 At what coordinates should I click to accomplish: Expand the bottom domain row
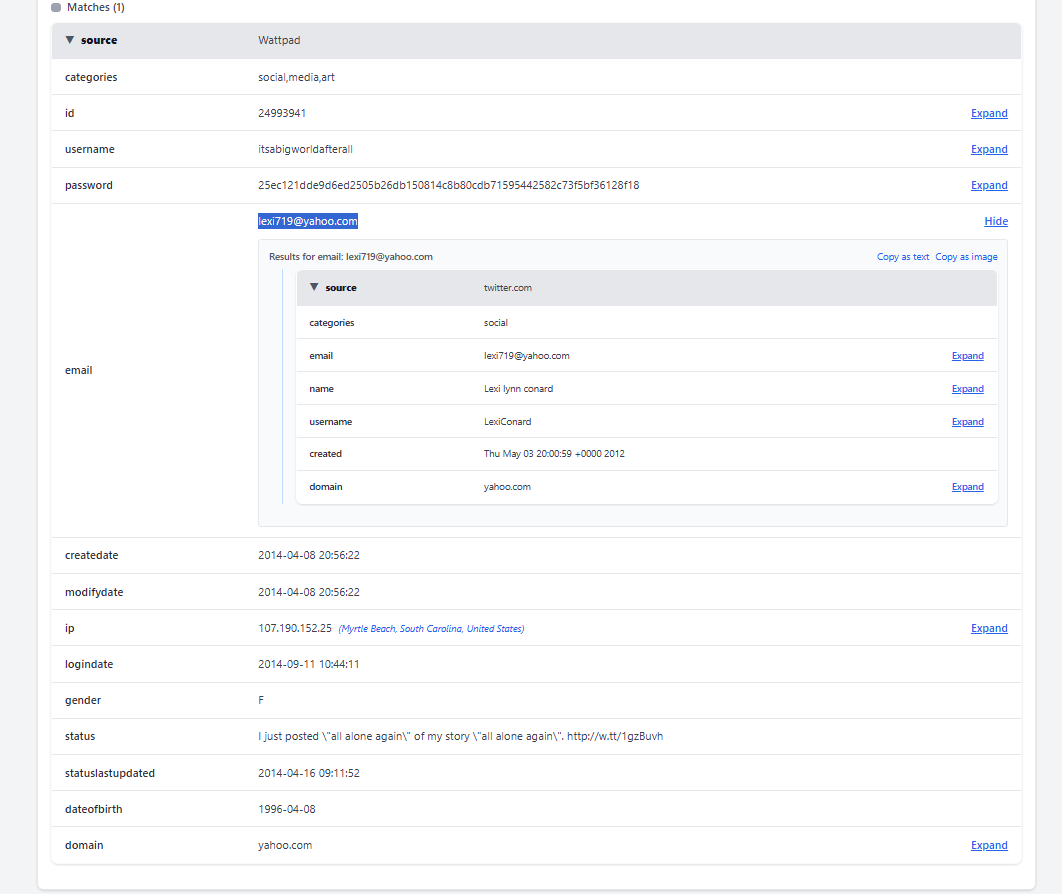tap(988, 845)
